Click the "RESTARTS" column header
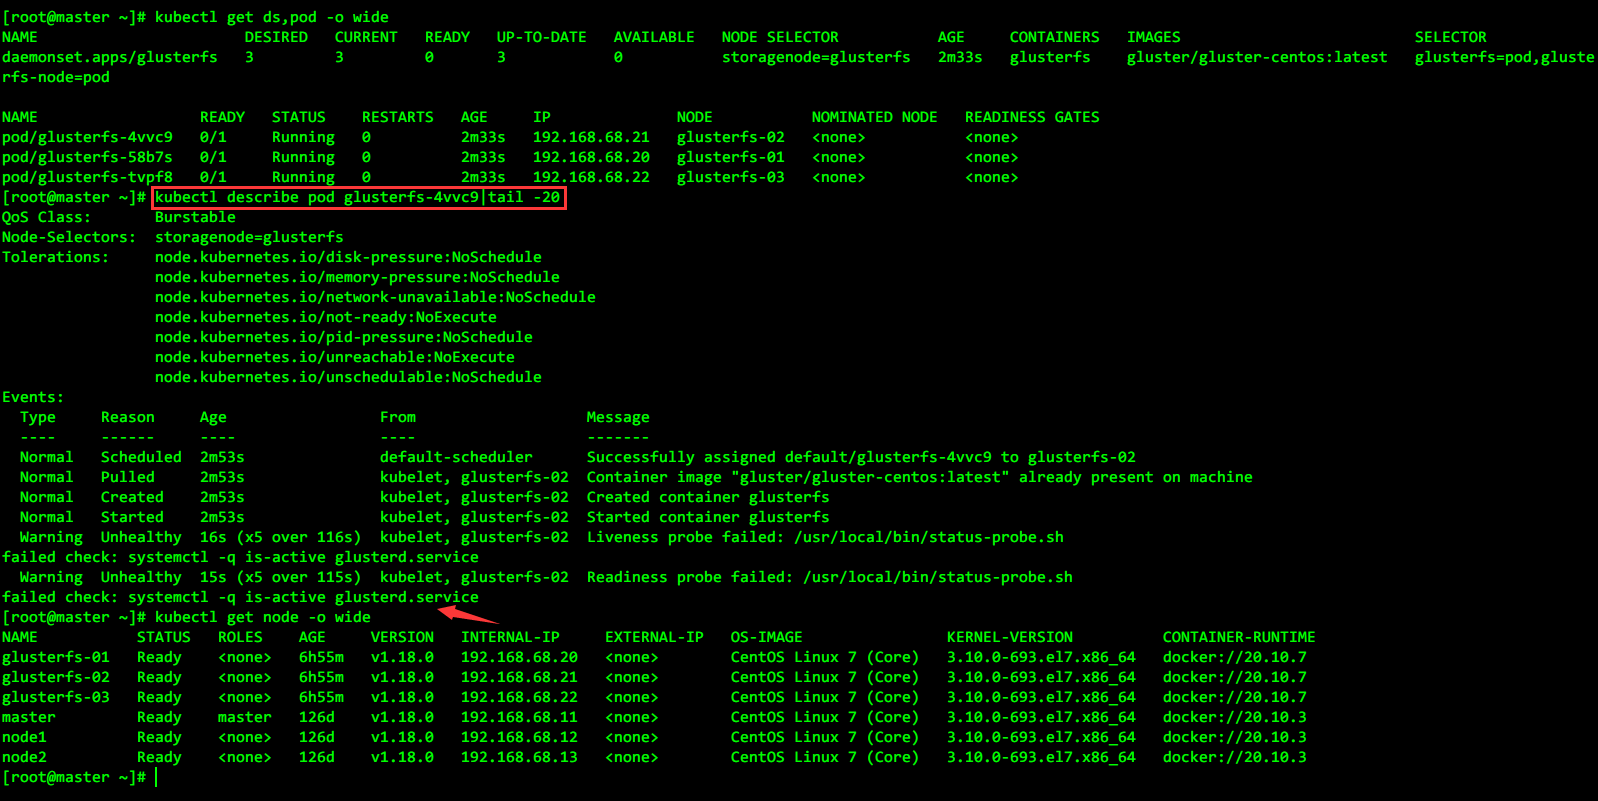 [x=398, y=117]
